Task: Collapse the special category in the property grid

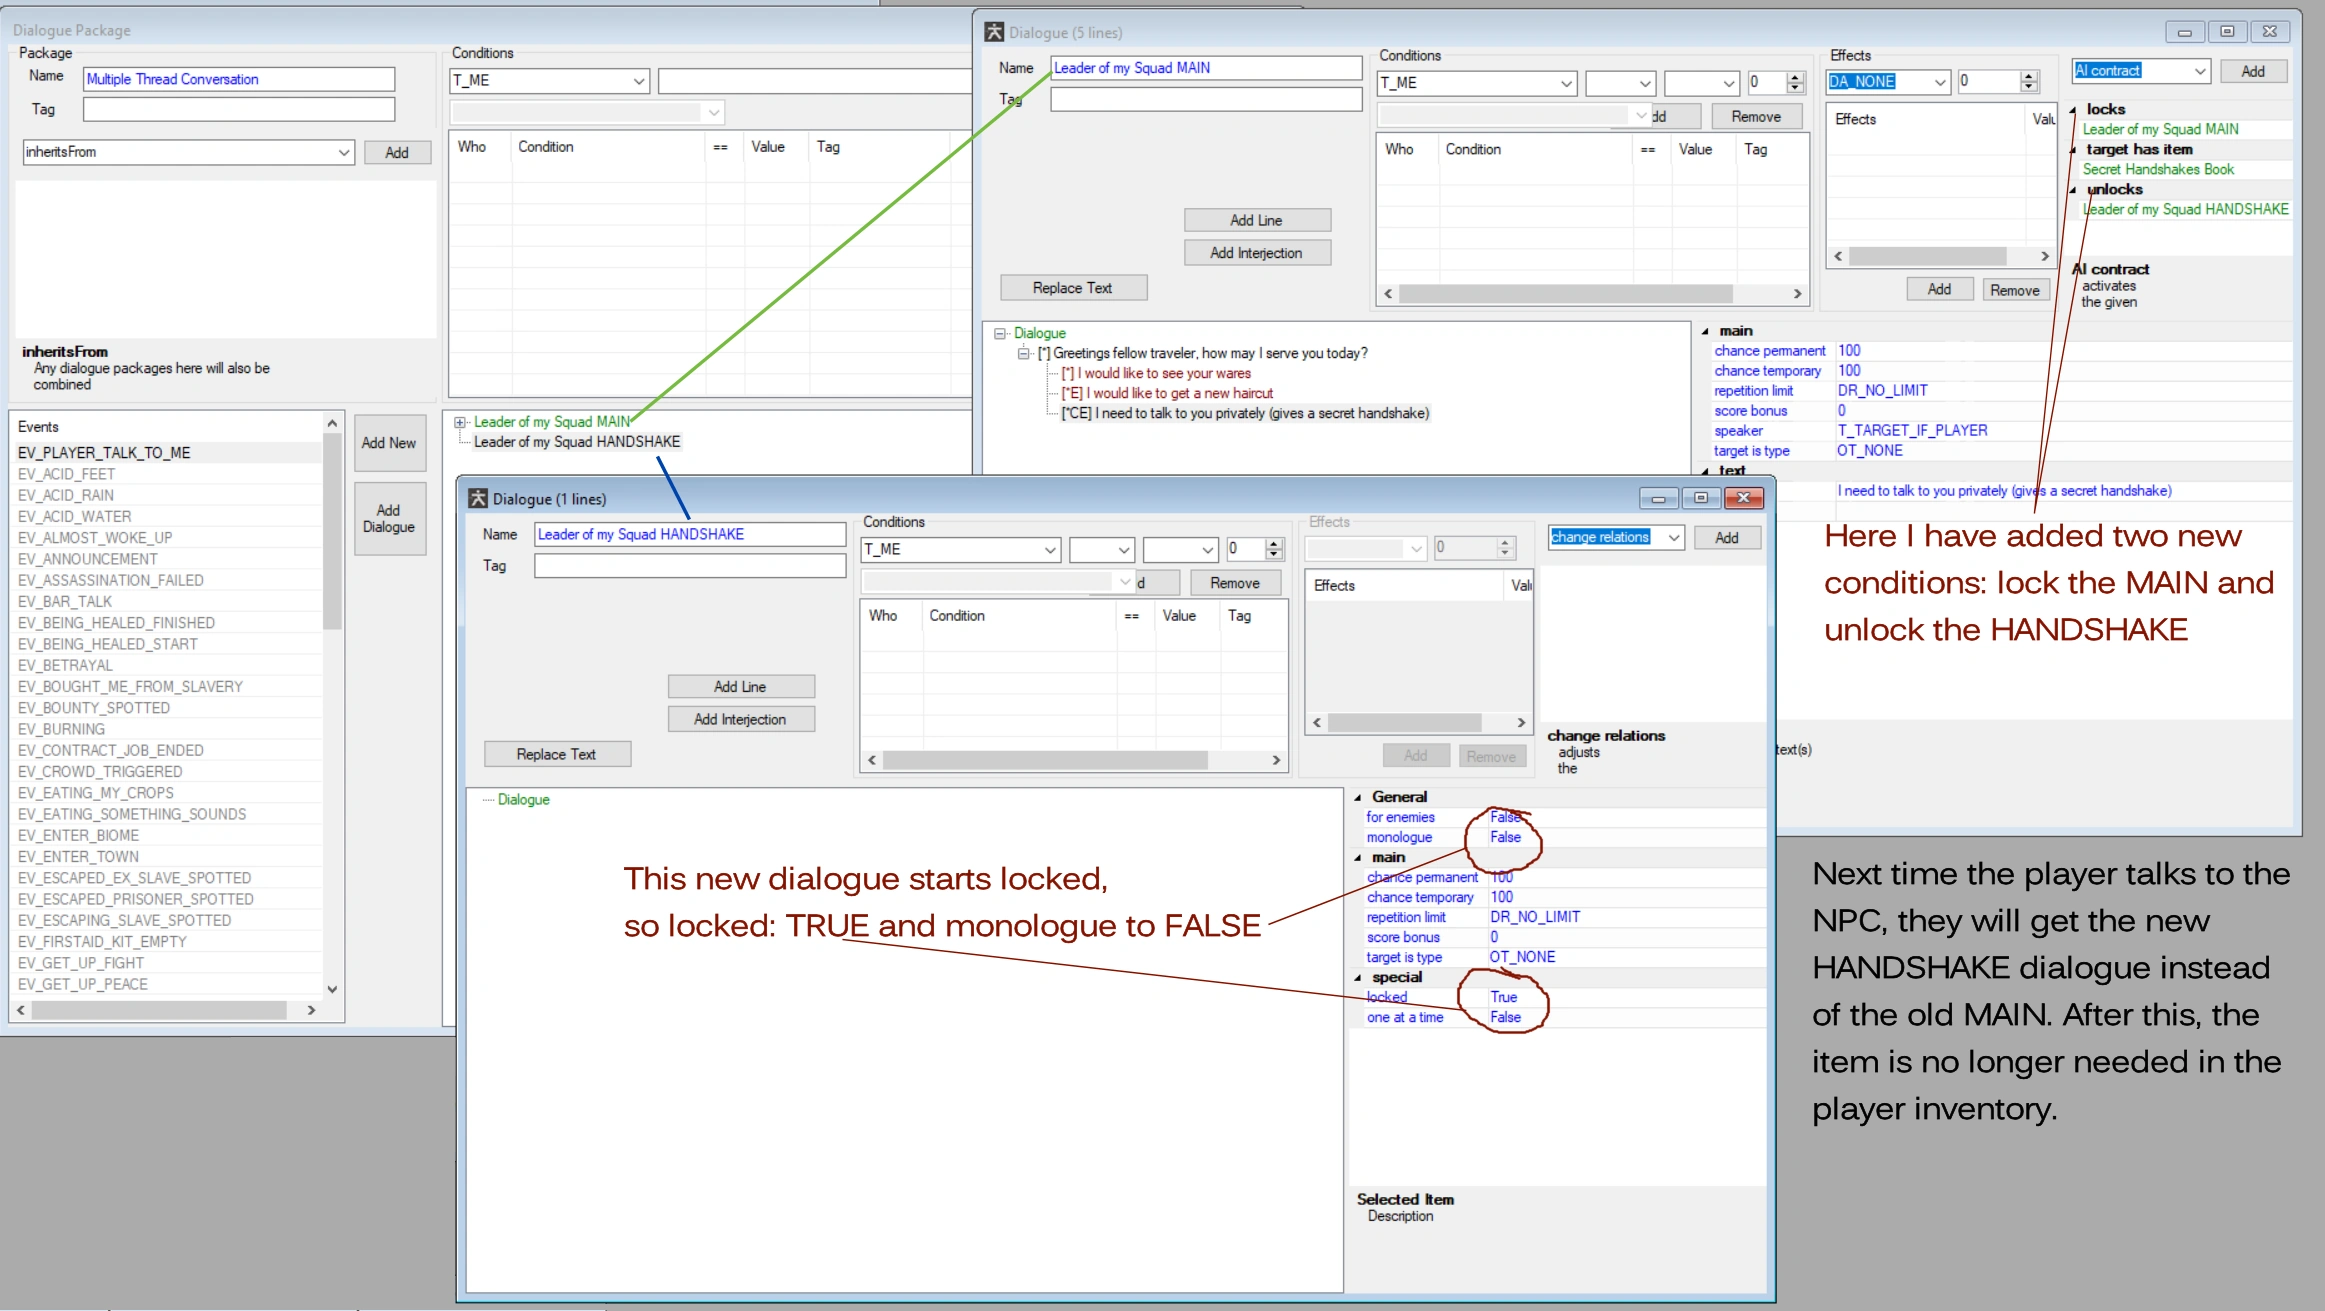Action: pos(1358,978)
